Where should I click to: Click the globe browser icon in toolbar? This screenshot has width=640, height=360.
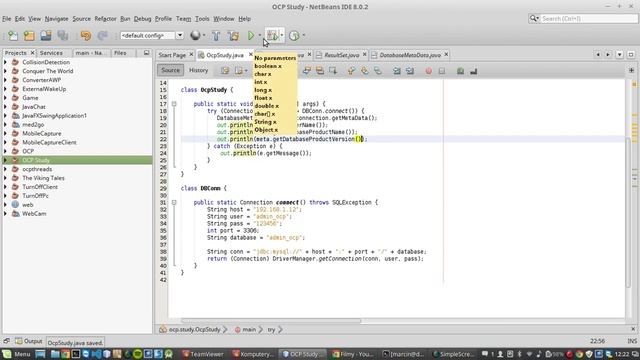195,36
